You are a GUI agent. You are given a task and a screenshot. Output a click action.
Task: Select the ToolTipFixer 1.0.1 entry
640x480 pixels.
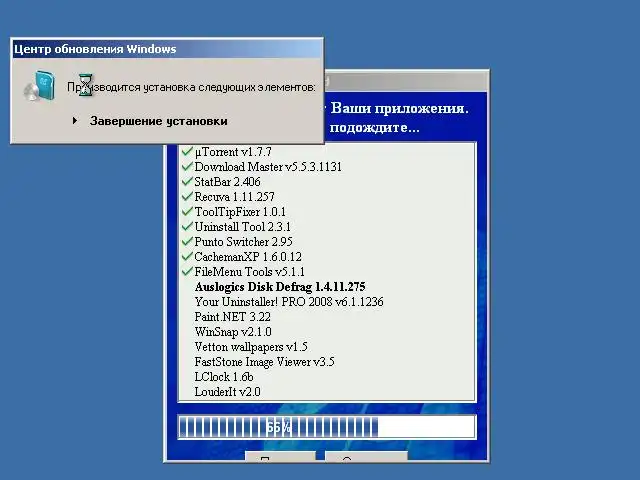240,212
